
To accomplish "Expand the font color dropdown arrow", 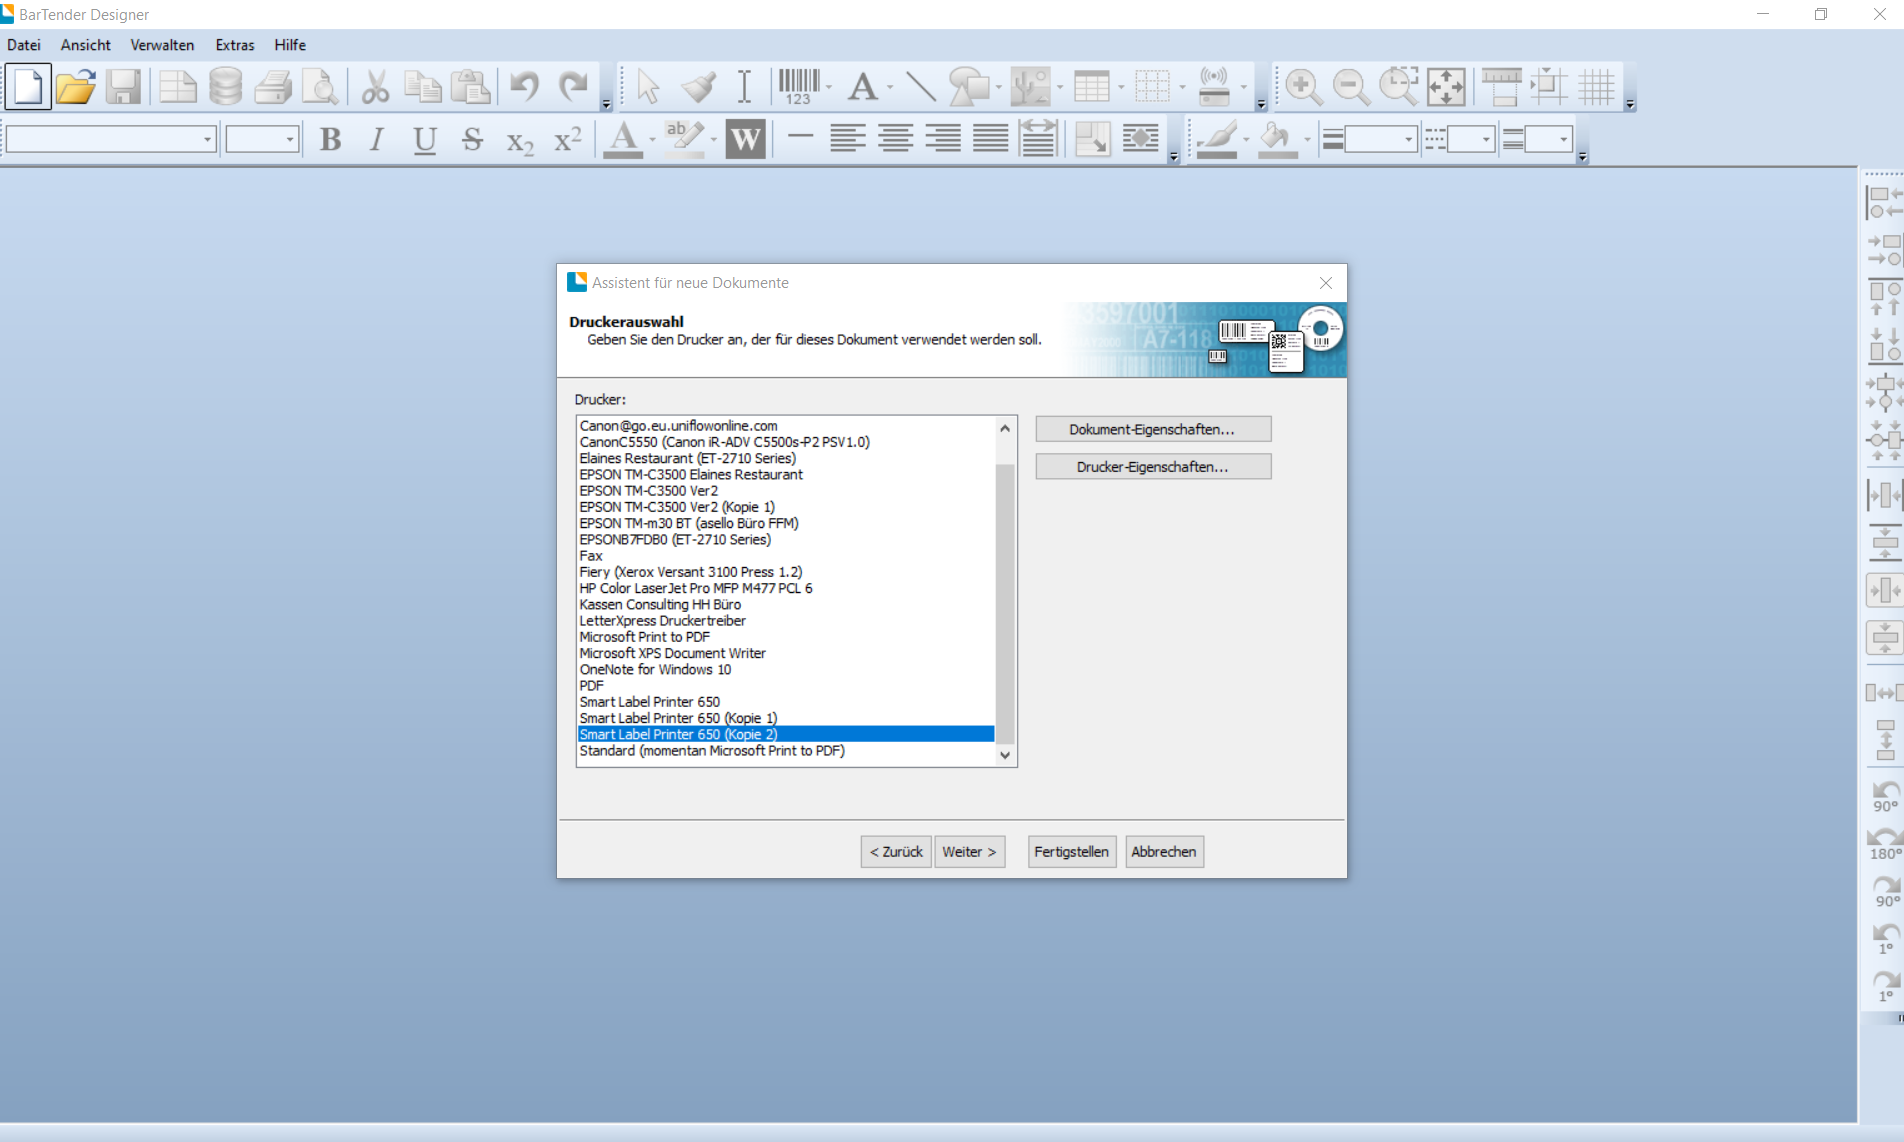I will (x=652, y=140).
